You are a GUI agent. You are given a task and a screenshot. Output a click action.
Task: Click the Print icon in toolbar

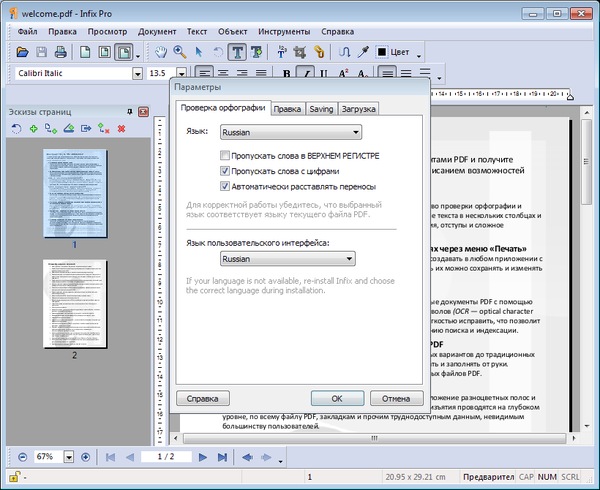62,51
